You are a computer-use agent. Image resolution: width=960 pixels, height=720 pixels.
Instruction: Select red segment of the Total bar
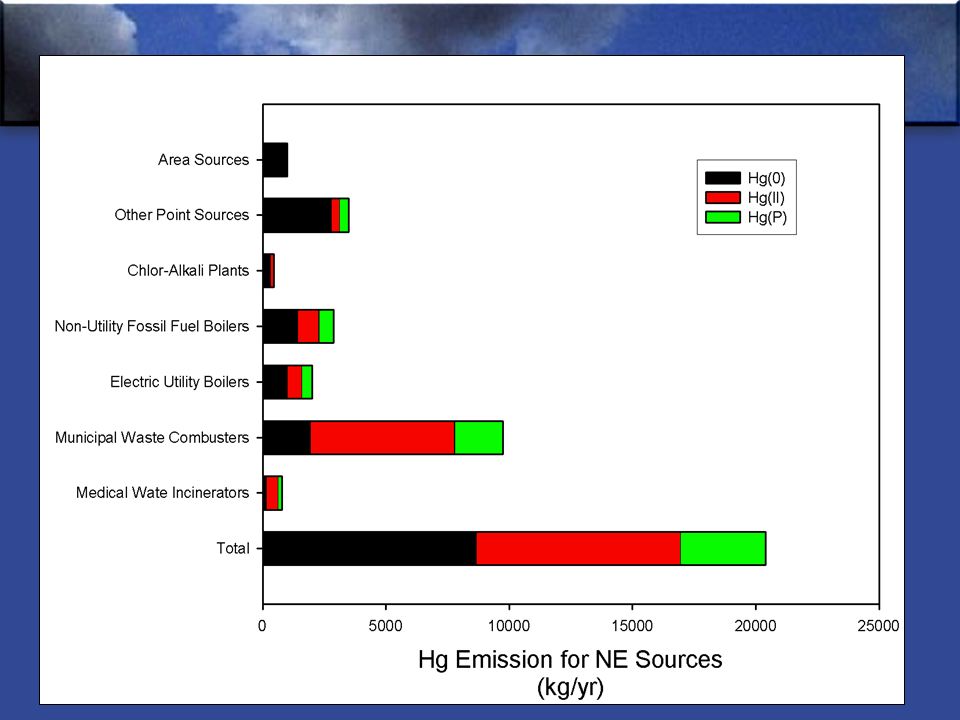[x=579, y=549]
